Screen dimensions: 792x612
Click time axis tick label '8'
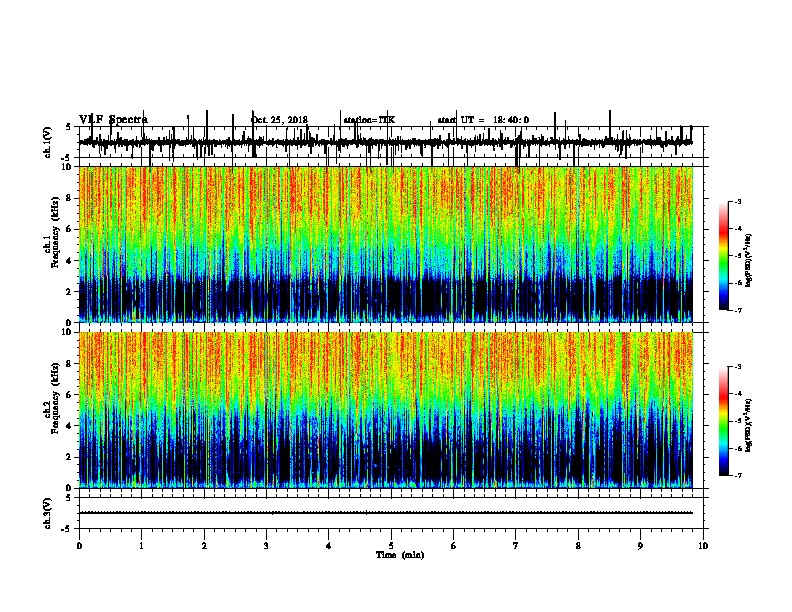578,546
